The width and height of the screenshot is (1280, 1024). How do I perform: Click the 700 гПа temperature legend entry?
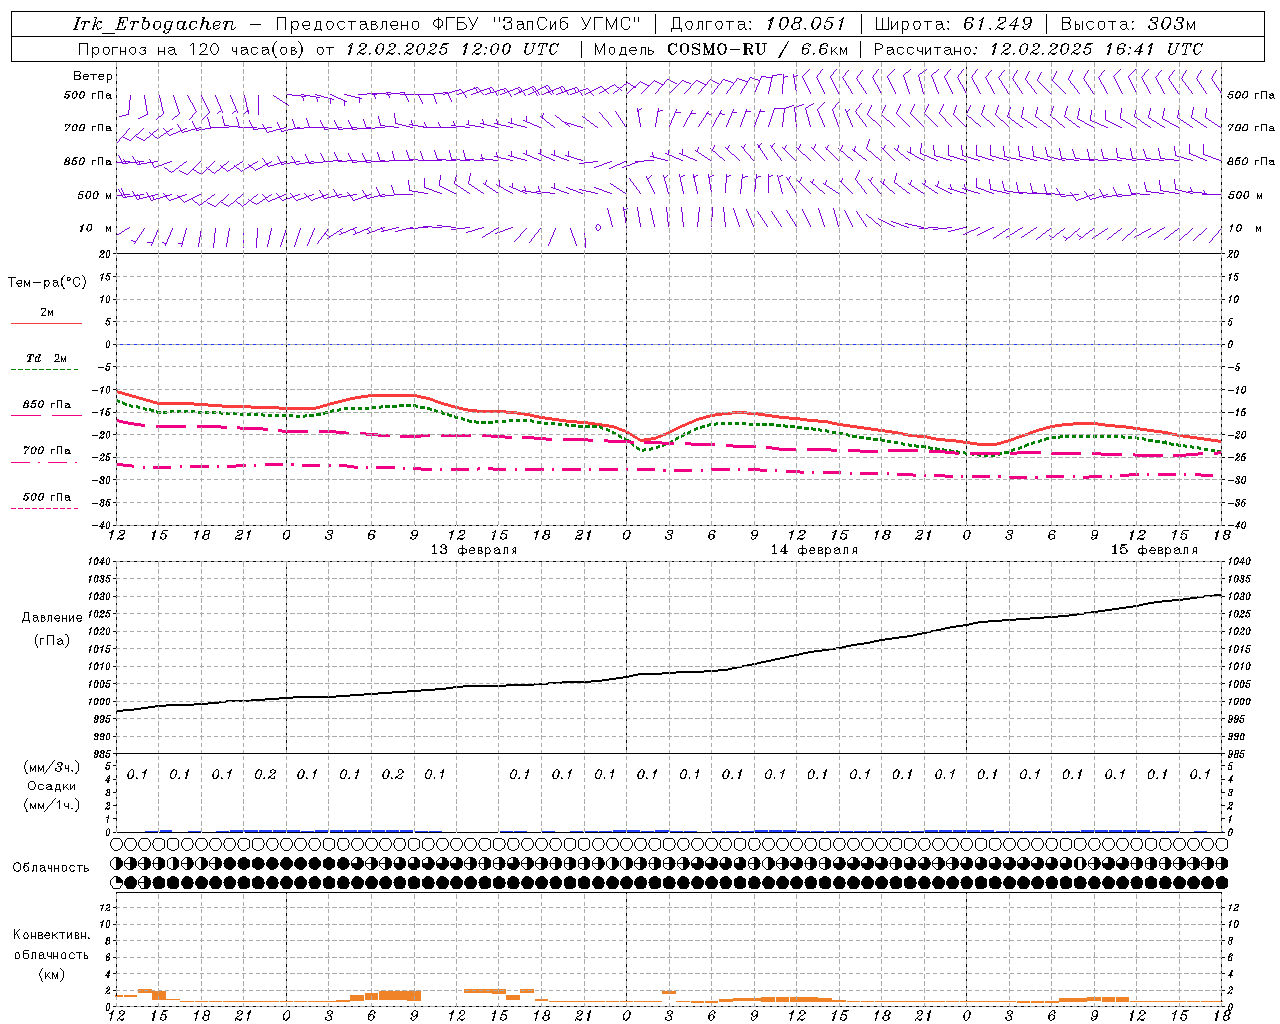pyautogui.click(x=47, y=451)
